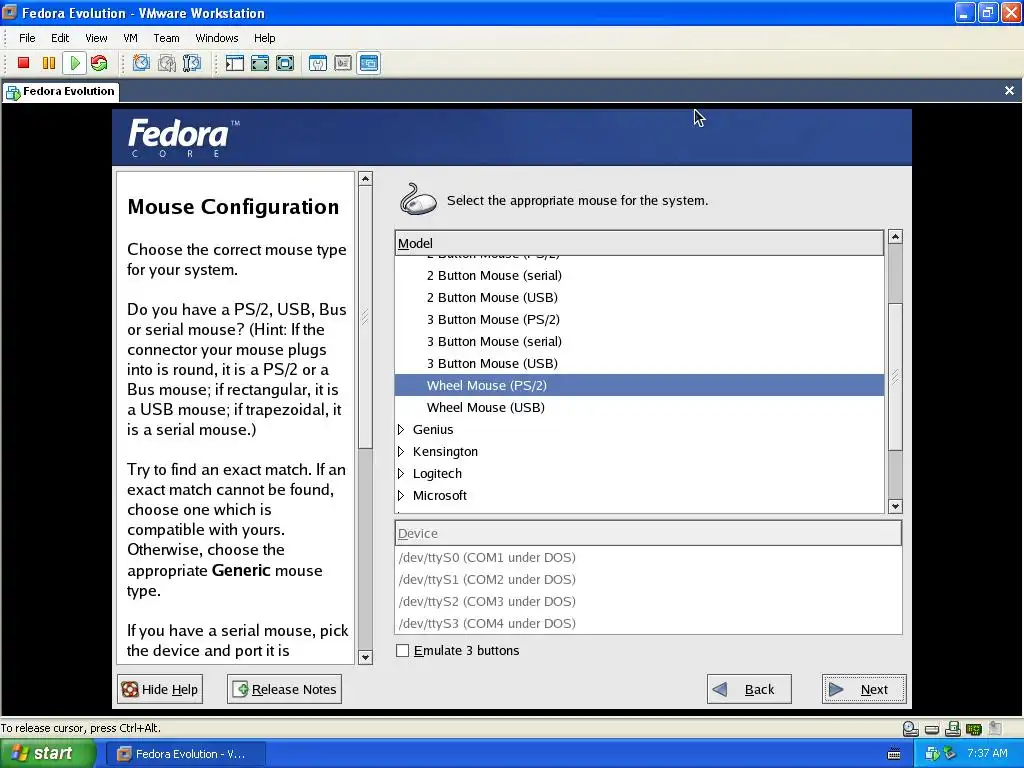Screen dimensions: 1024x768
Task: Click the Quick Switch mode toolbar icon
Action: (x=260, y=63)
